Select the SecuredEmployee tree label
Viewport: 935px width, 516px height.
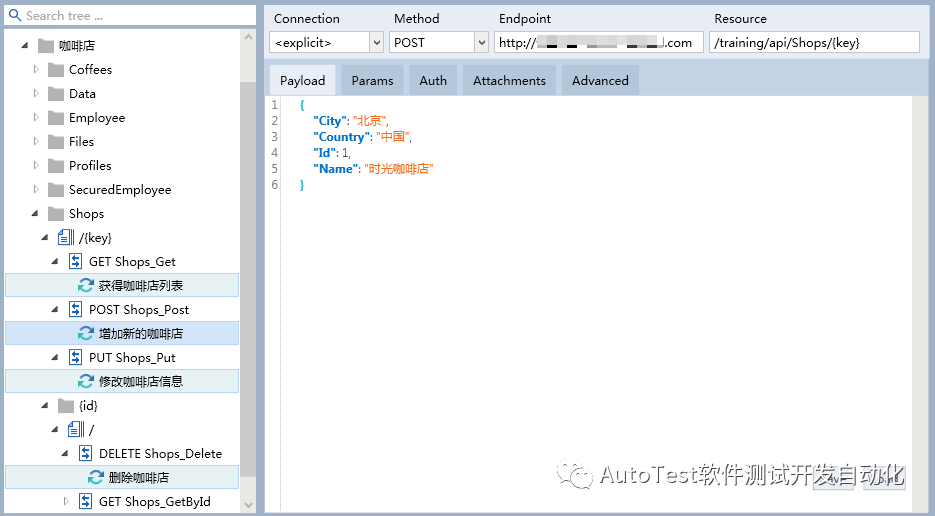point(120,190)
